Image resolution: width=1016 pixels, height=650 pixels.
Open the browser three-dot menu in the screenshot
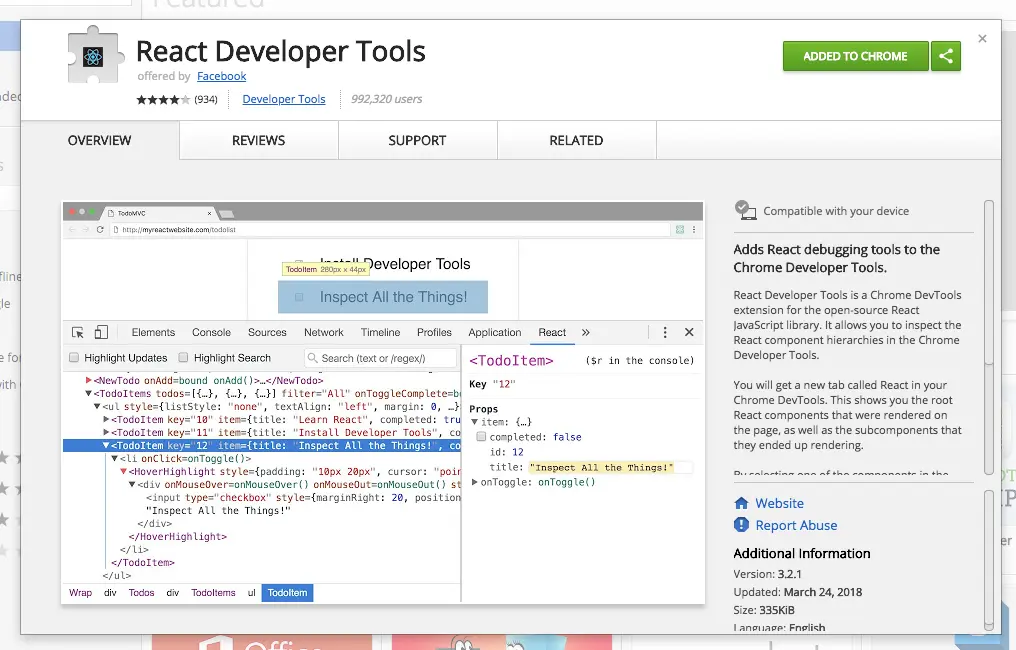pos(694,229)
